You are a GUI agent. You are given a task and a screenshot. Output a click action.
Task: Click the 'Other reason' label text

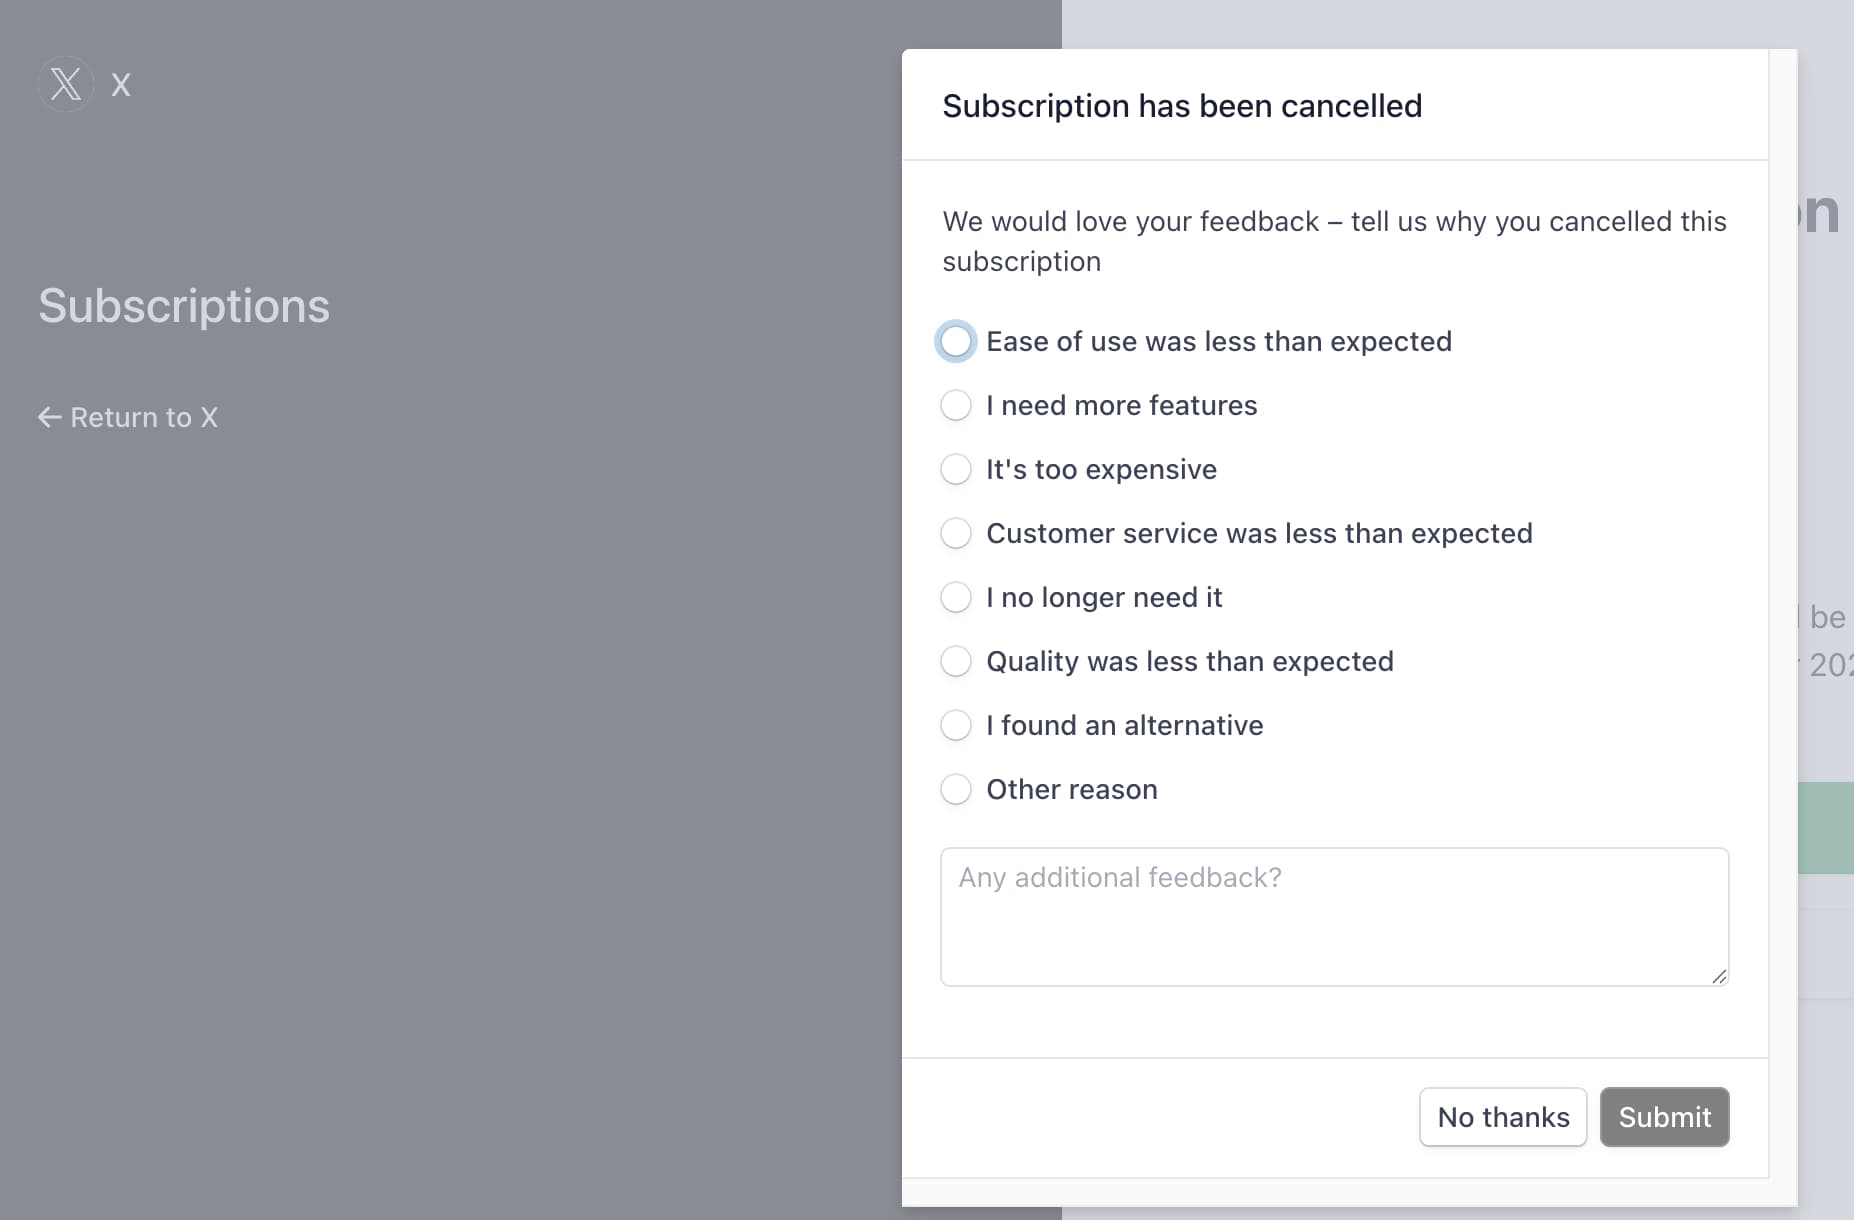1071,790
